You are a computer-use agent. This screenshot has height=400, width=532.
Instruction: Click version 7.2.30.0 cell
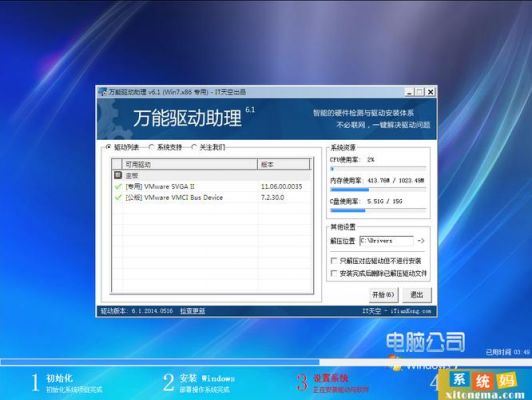(272, 197)
